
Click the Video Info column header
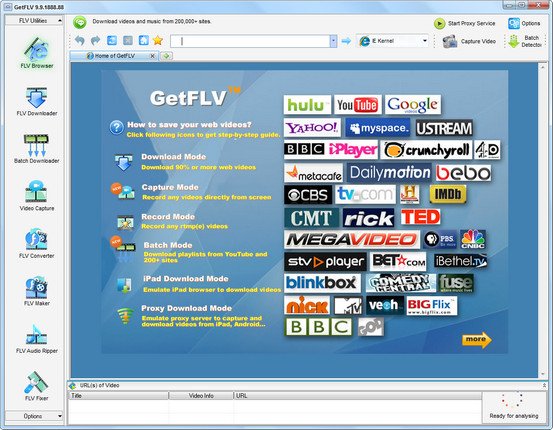click(x=201, y=396)
